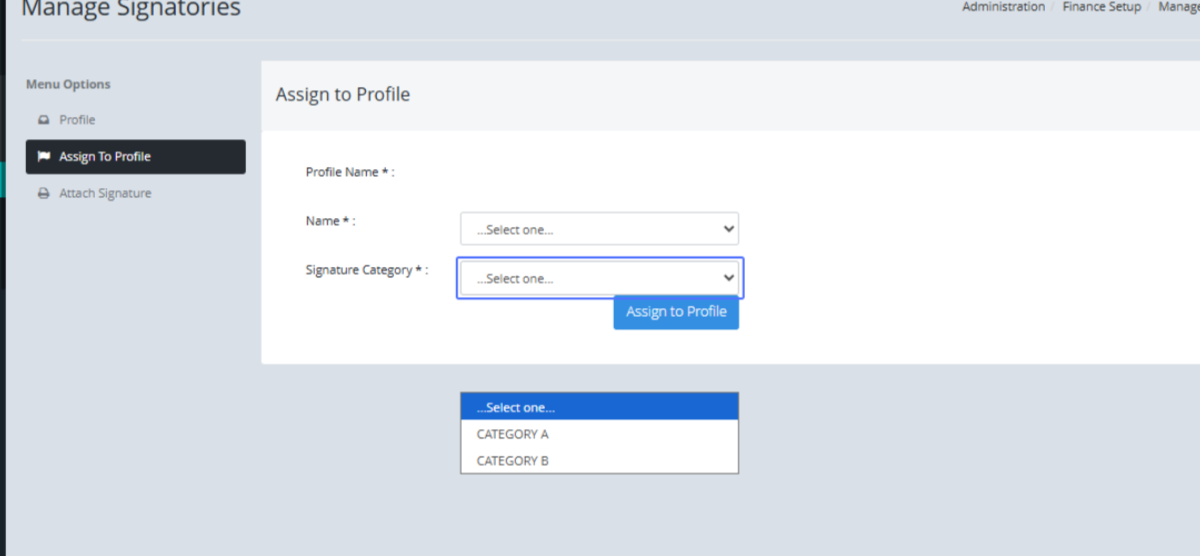This screenshot has width=1200, height=556.
Task: Navigate to the Administration breadcrumb link
Action: pos(1003,7)
